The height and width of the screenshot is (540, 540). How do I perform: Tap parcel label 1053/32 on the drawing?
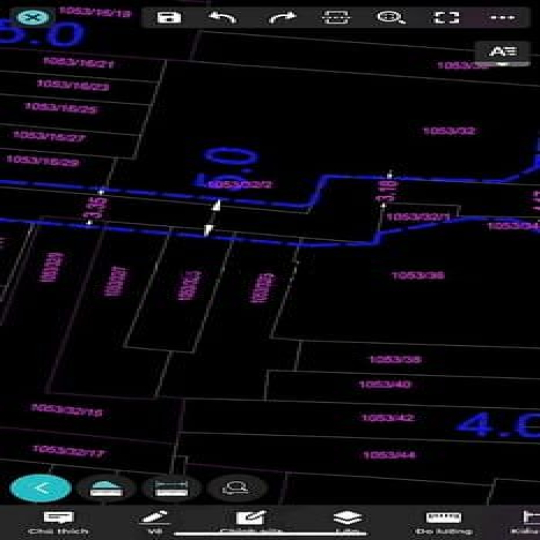pos(449,131)
